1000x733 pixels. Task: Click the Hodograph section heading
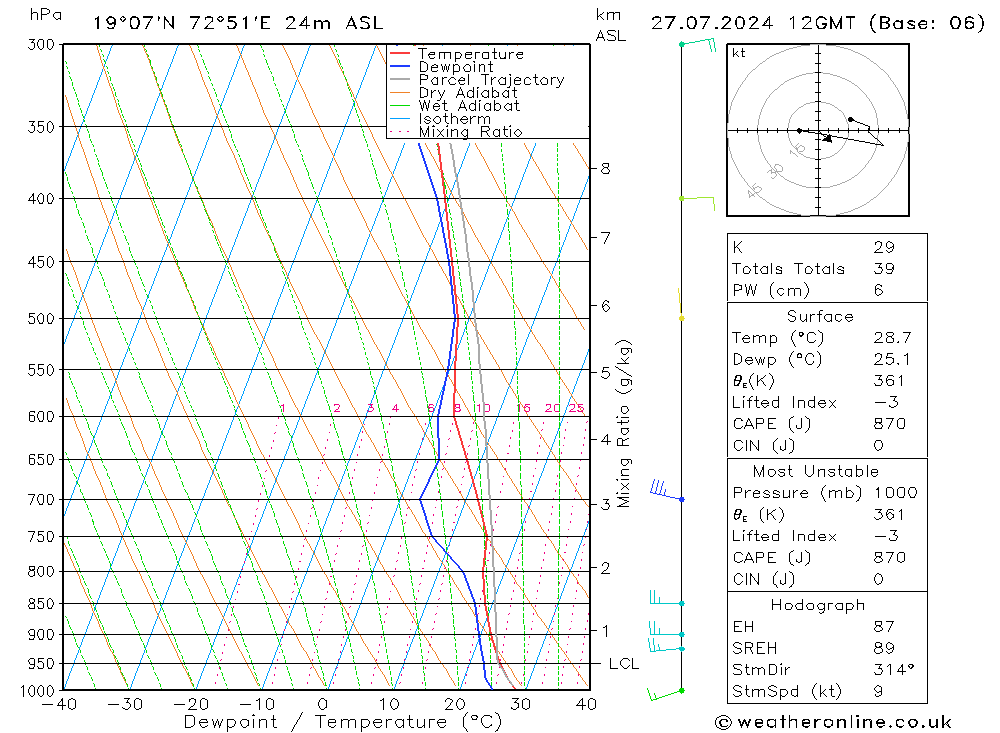[x=818, y=605]
